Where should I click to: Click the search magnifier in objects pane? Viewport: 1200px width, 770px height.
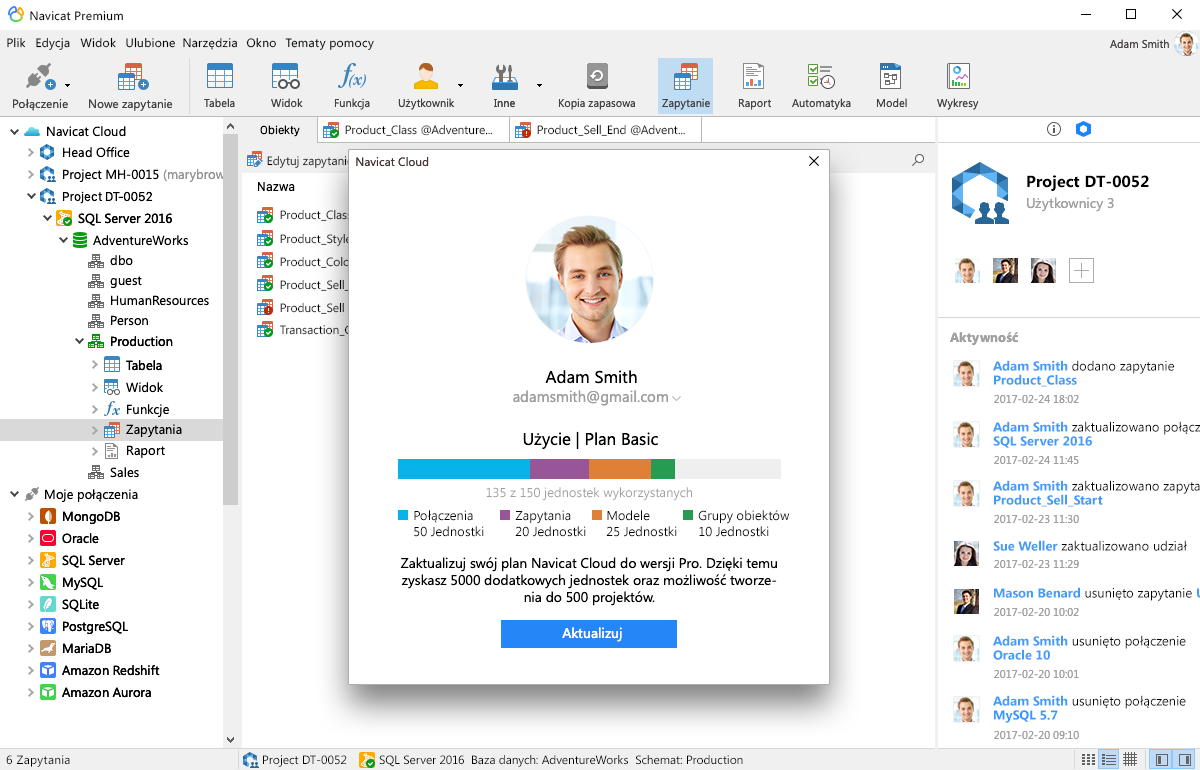pyautogui.click(x=918, y=160)
